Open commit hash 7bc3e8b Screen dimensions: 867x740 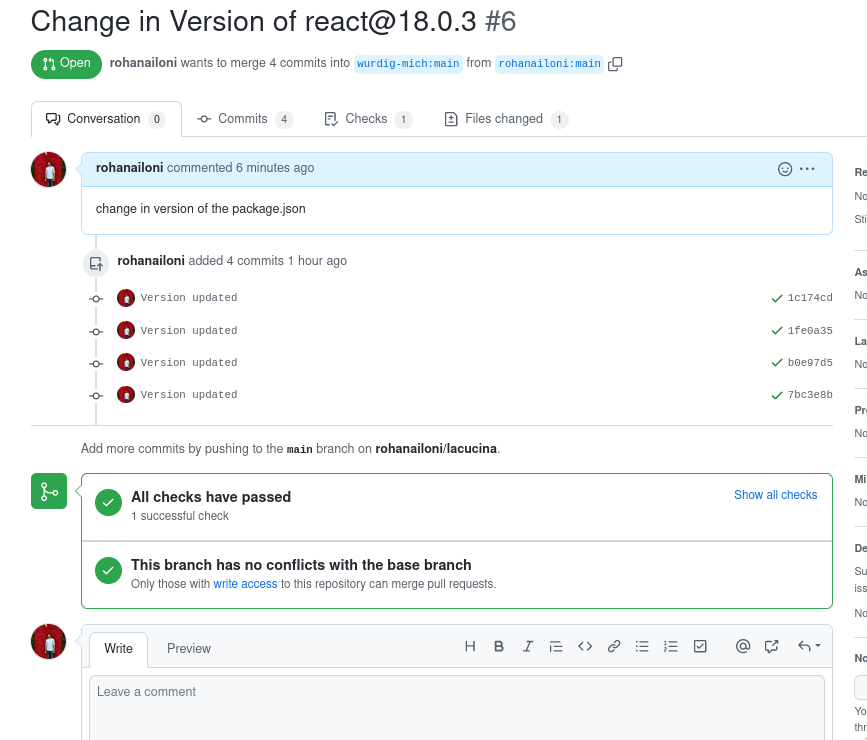(x=809, y=395)
